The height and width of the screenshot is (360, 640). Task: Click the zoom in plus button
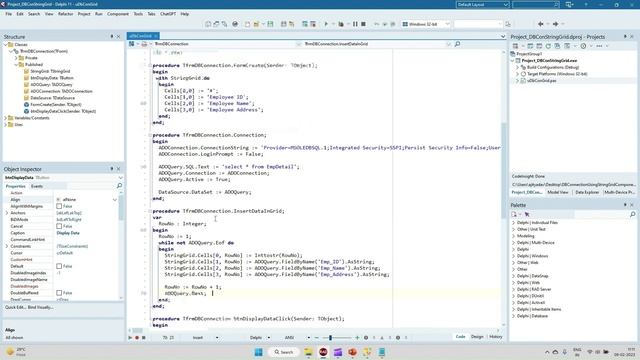[357, 338]
